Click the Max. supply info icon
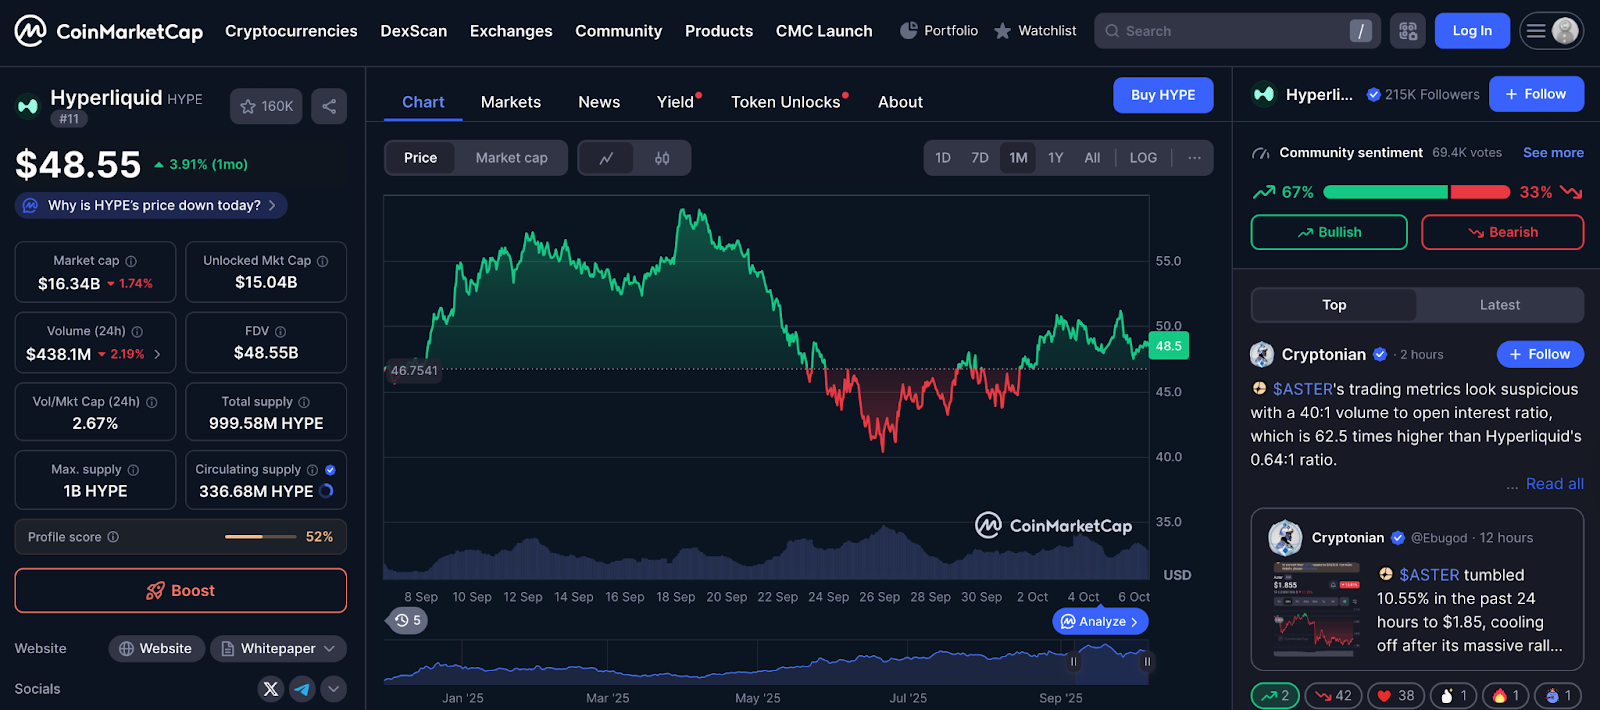The height and width of the screenshot is (710, 1600). point(133,470)
